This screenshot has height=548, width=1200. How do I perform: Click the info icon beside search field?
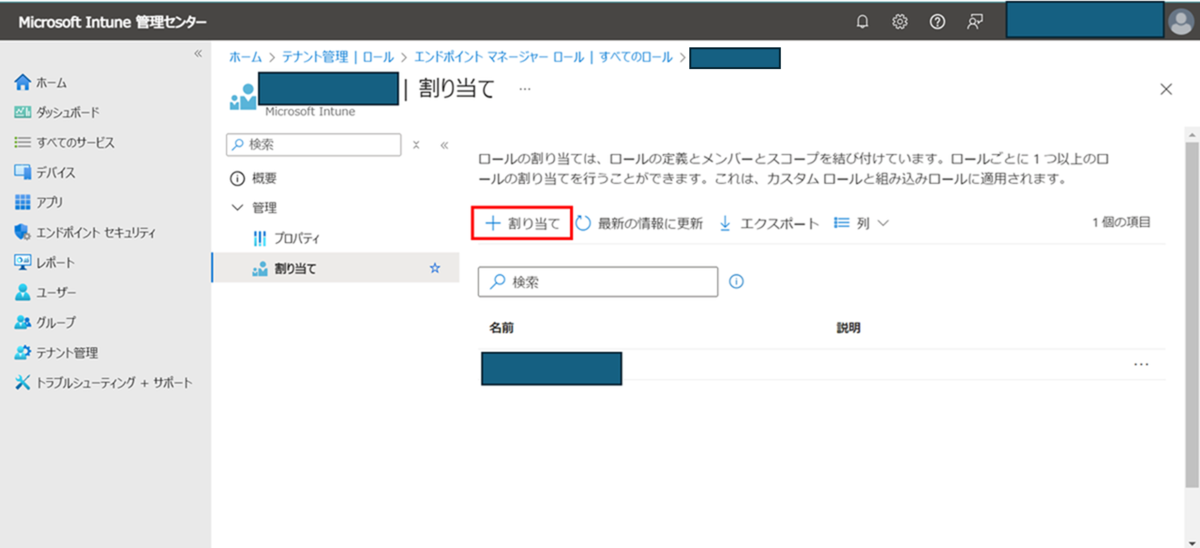737,282
